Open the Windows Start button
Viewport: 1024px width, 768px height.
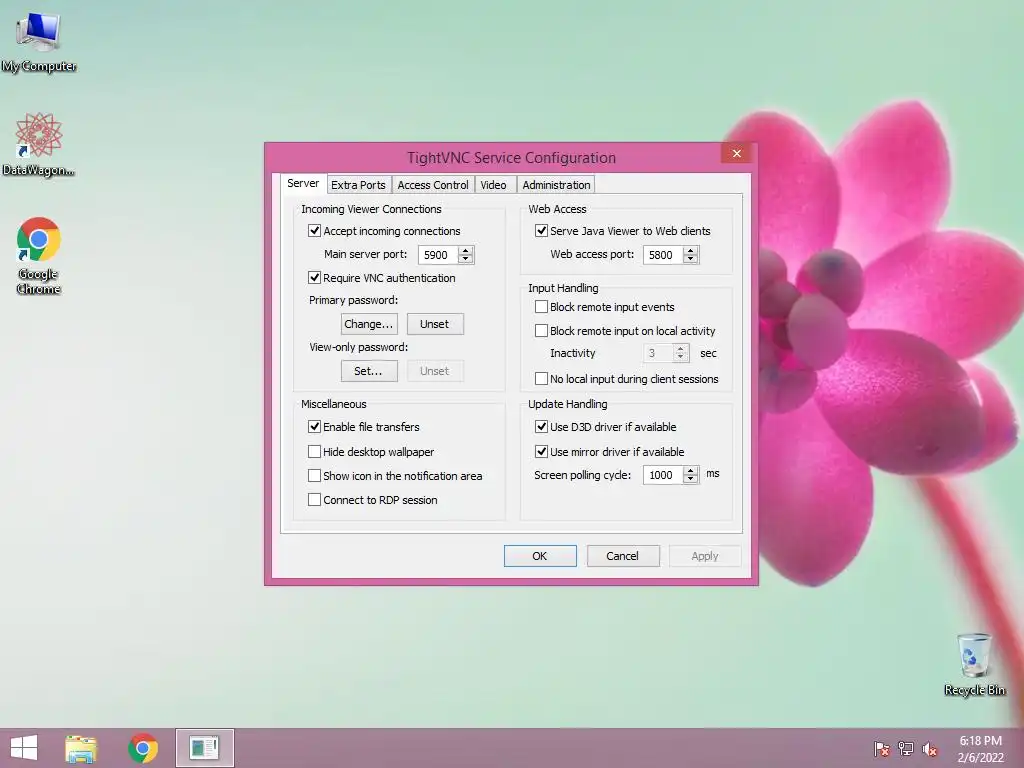[24, 748]
